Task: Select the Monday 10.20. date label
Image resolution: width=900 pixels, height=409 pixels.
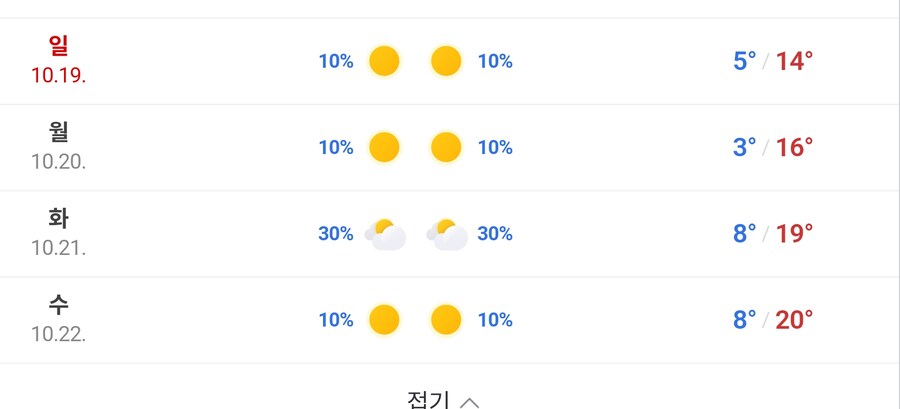Action: tap(58, 161)
